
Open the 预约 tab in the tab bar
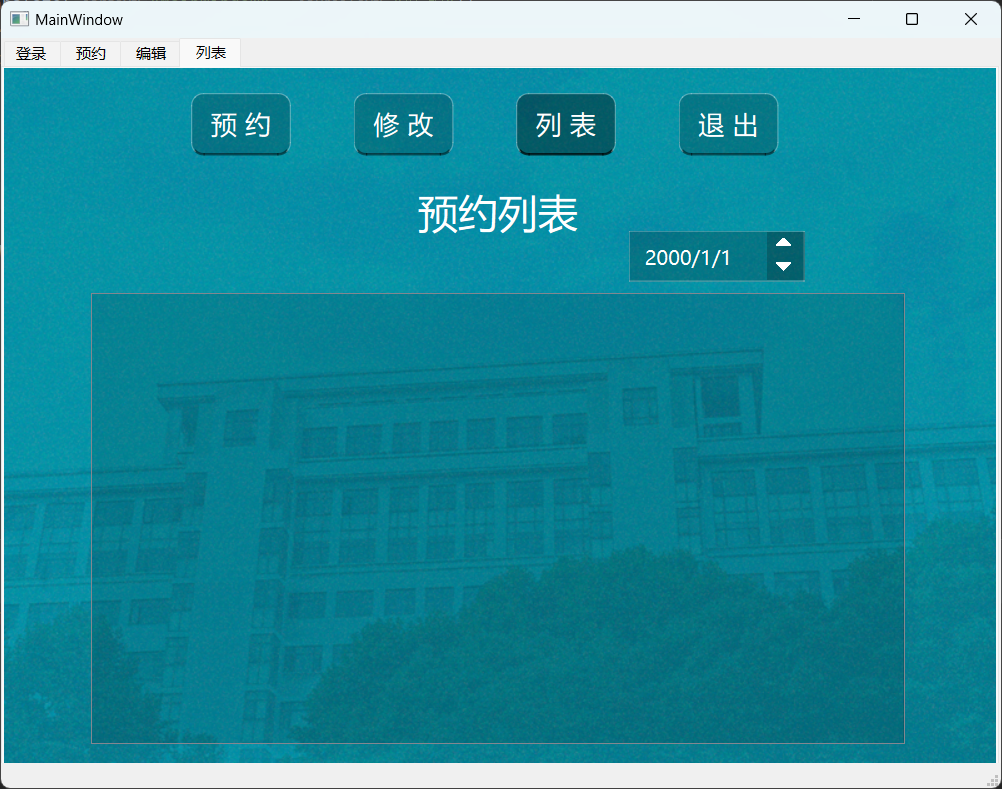pyautogui.click(x=91, y=54)
